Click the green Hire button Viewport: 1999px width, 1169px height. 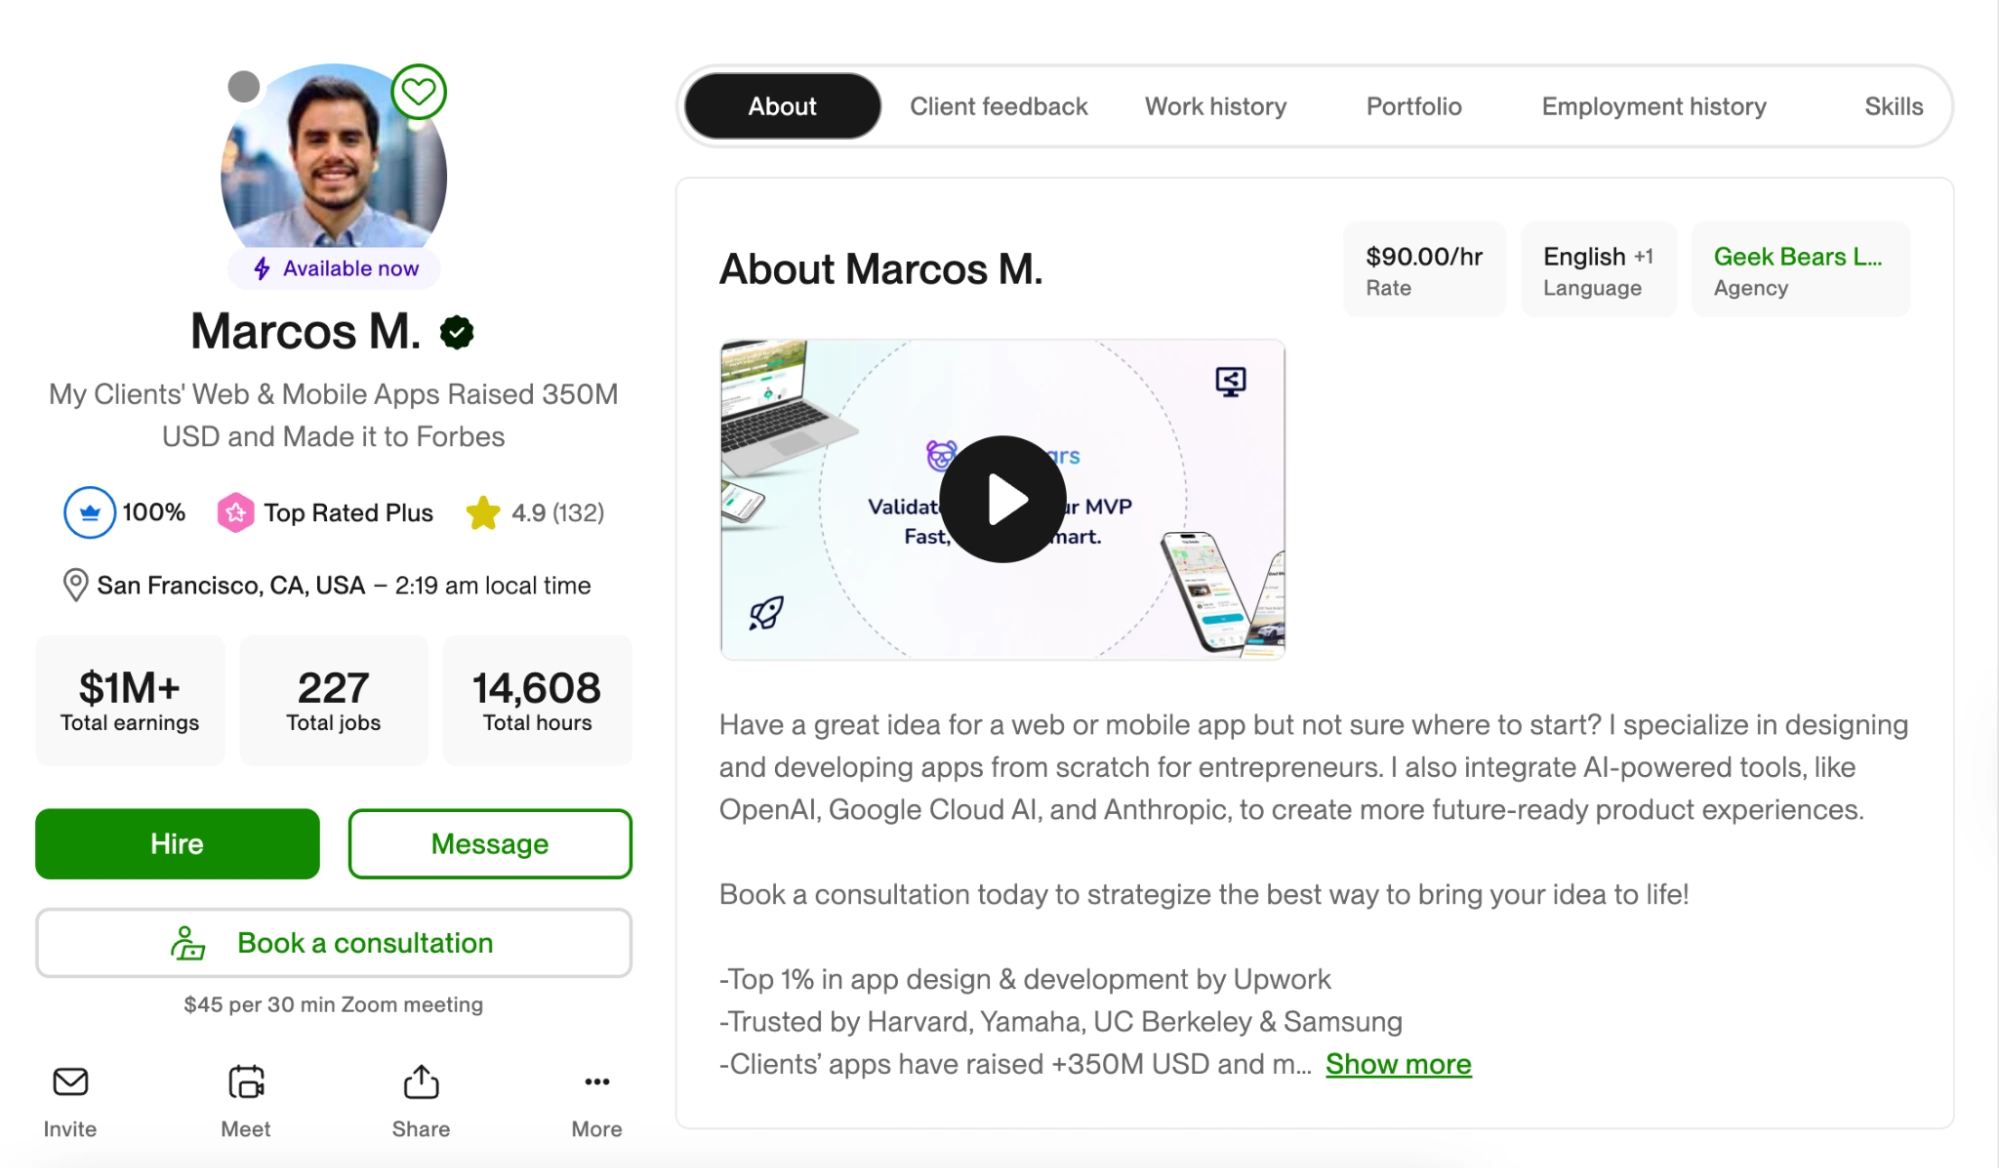click(177, 844)
